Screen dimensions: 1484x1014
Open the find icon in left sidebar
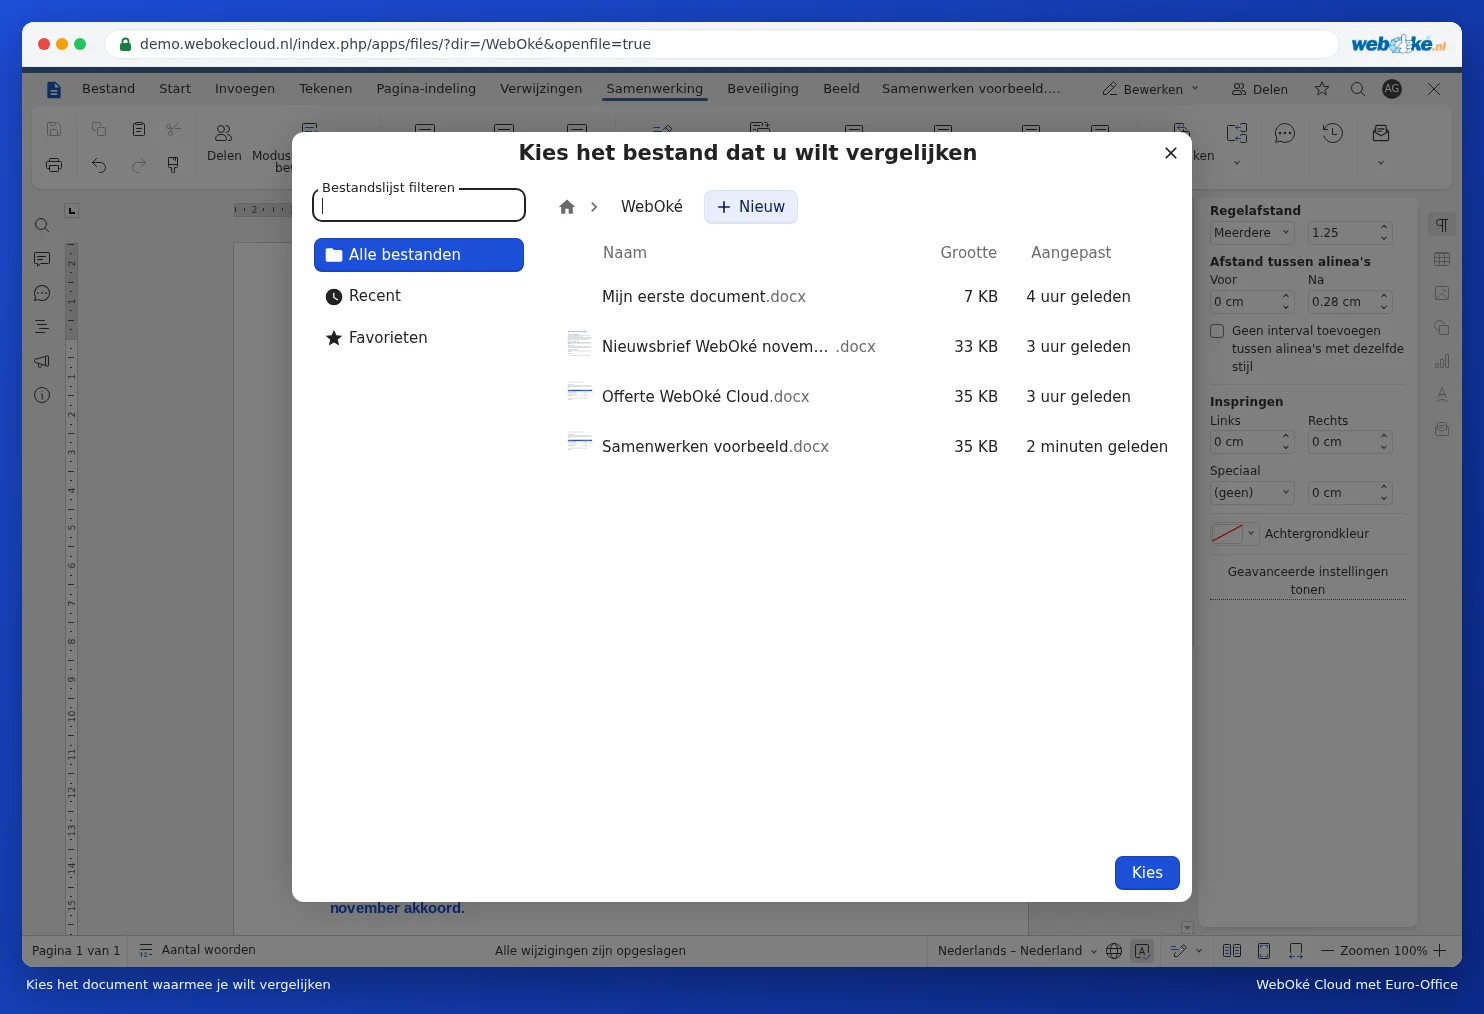pyautogui.click(x=42, y=226)
